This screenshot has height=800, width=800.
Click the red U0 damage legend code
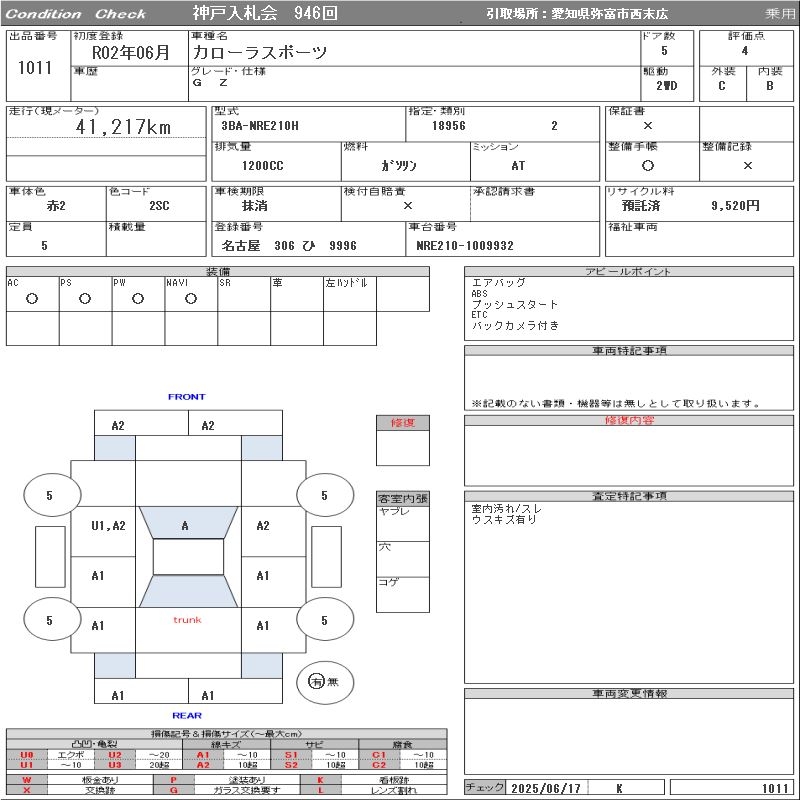[27, 755]
